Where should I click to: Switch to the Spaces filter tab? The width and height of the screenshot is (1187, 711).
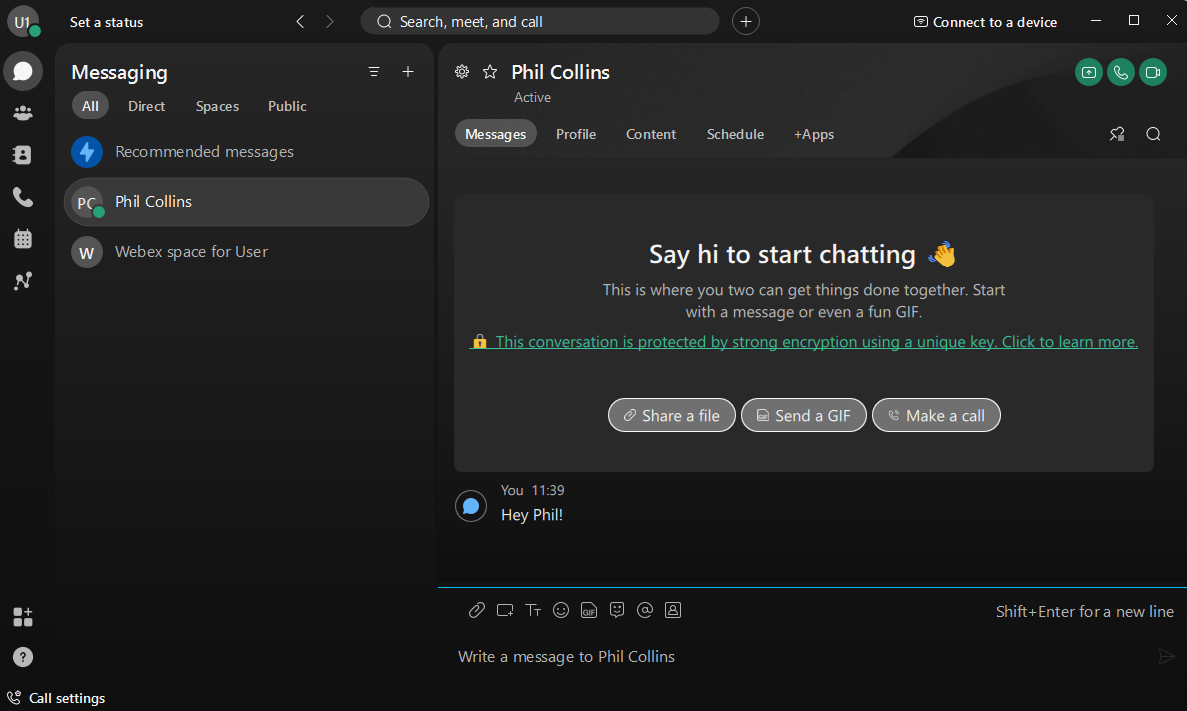pos(217,106)
